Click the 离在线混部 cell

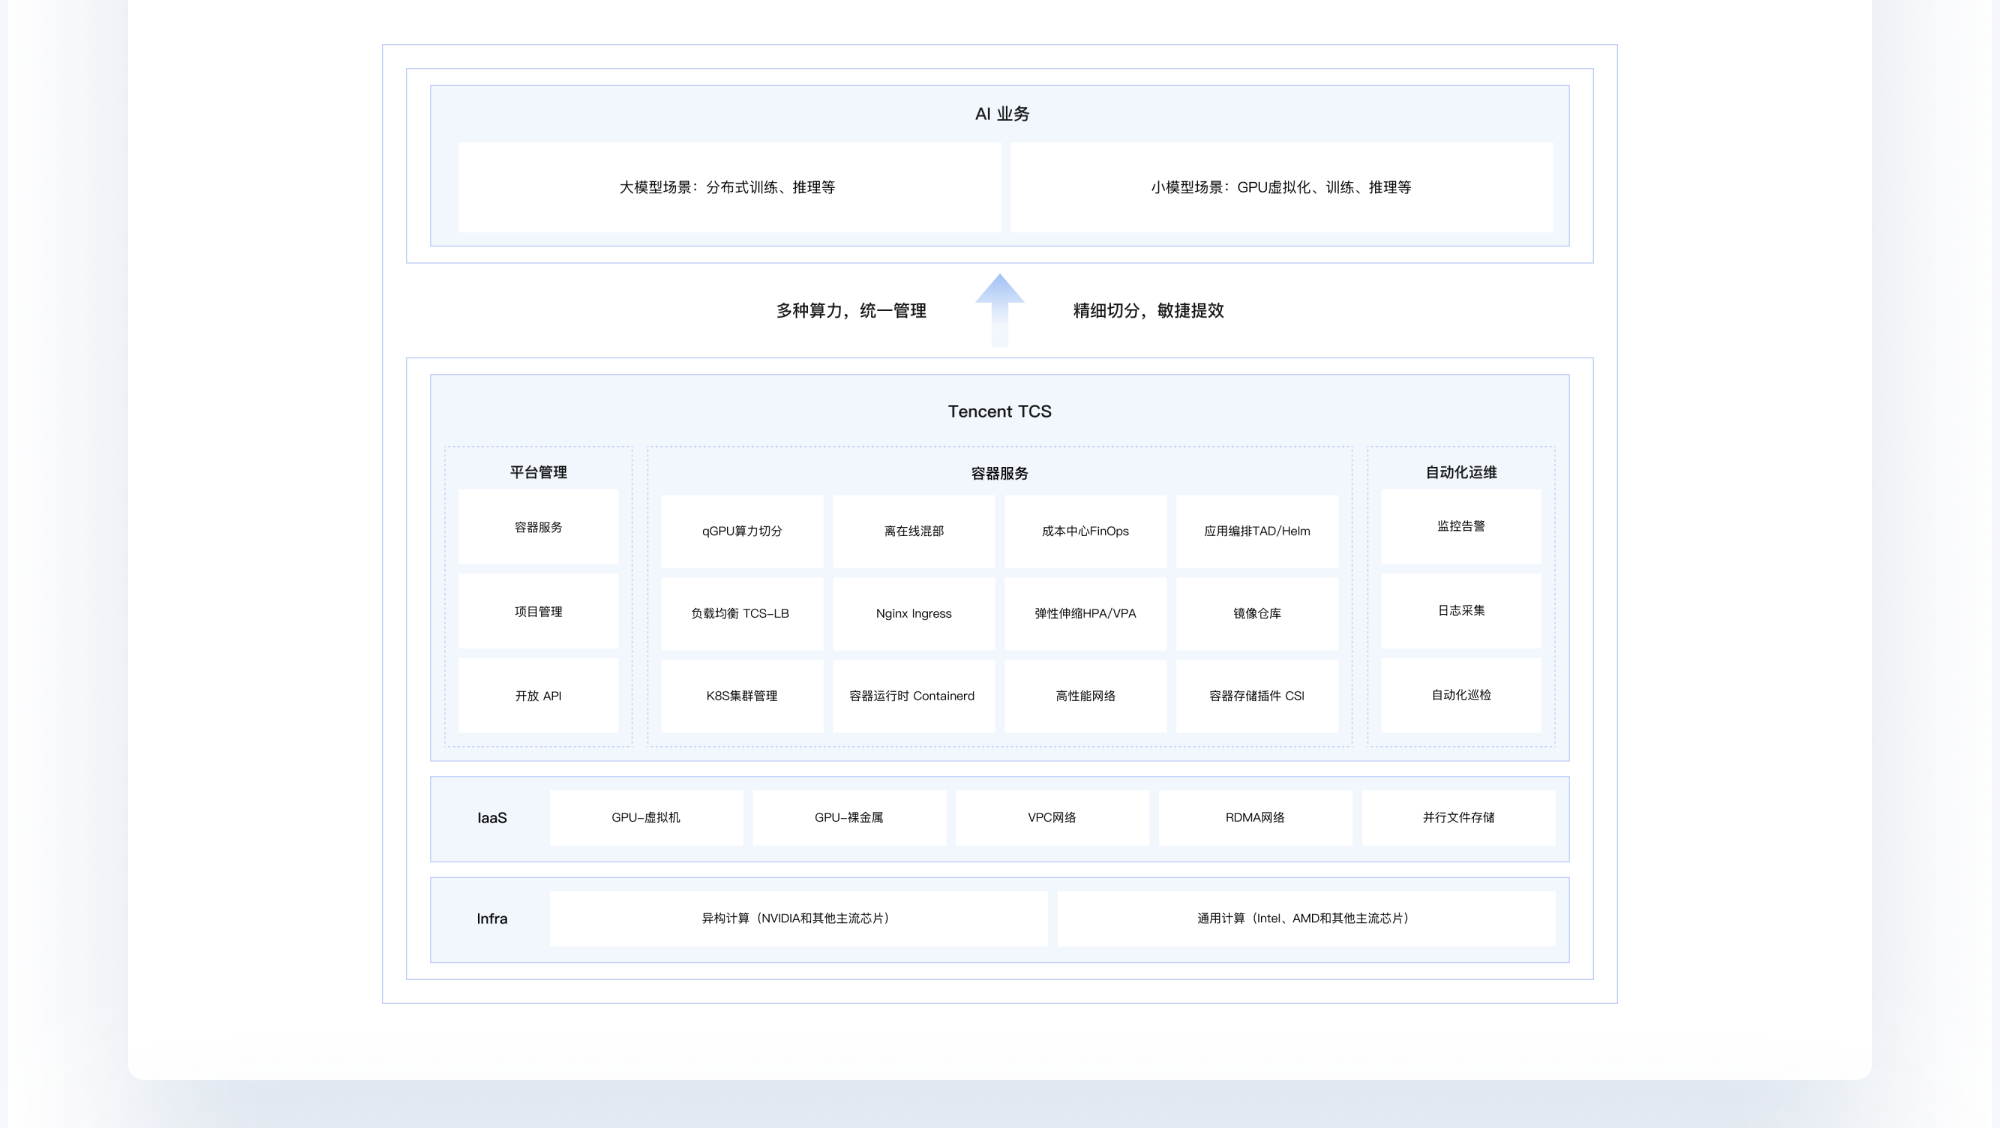point(913,531)
